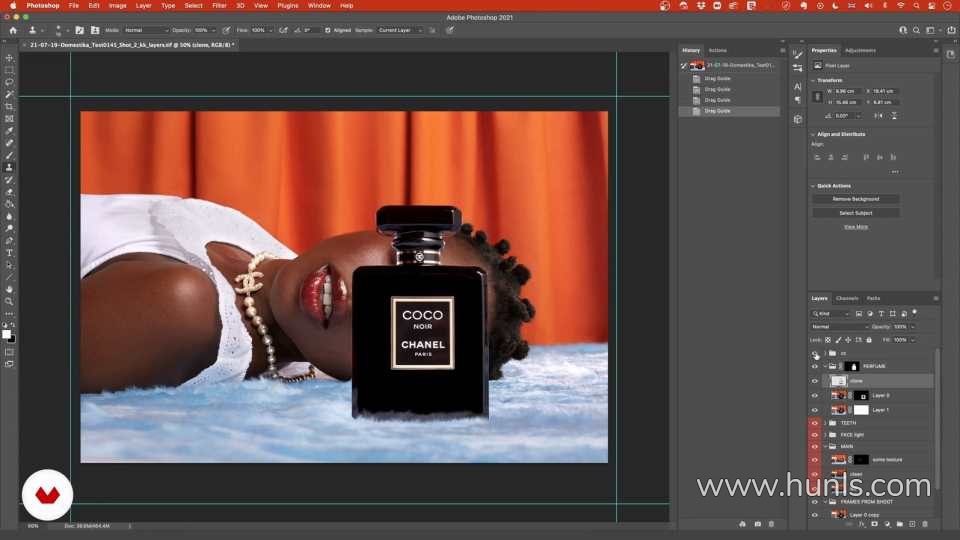This screenshot has width=960, height=540.
Task: Select the Horizontal Type tool
Action: (x=9, y=252)
